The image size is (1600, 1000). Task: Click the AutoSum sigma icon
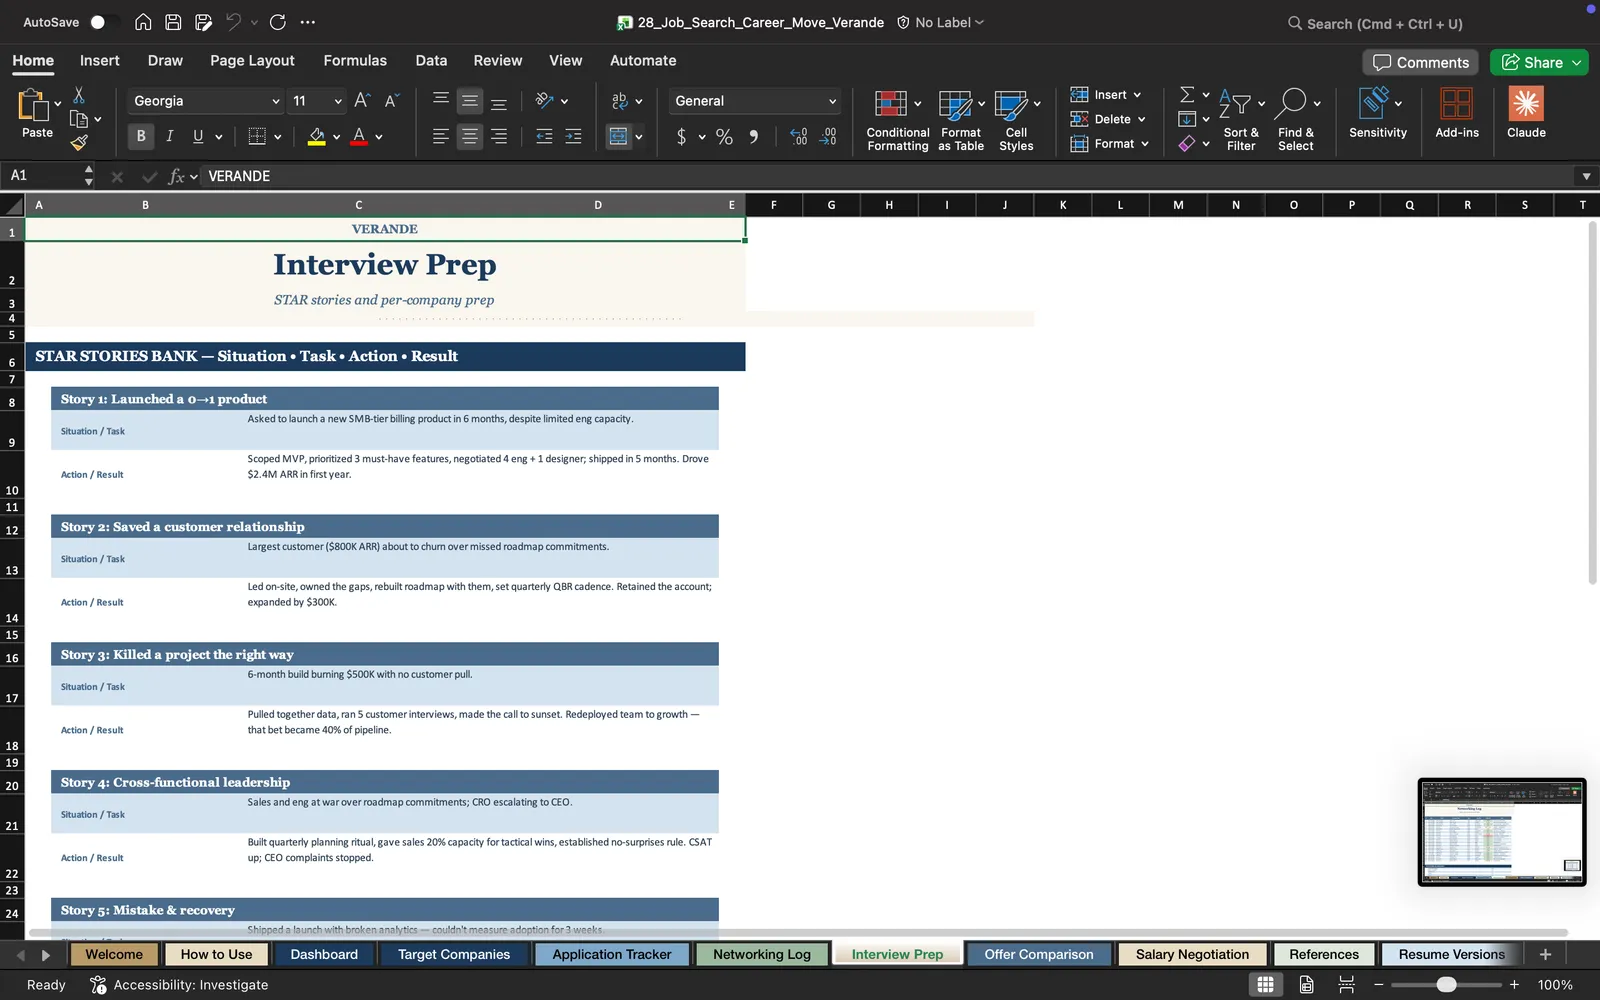click(1187, 95)
